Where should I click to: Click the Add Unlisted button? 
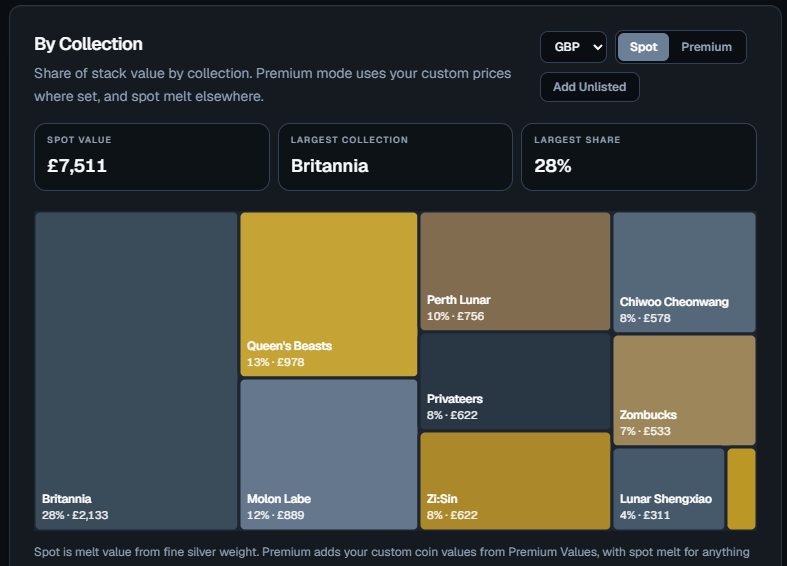(x=589, y=87)
